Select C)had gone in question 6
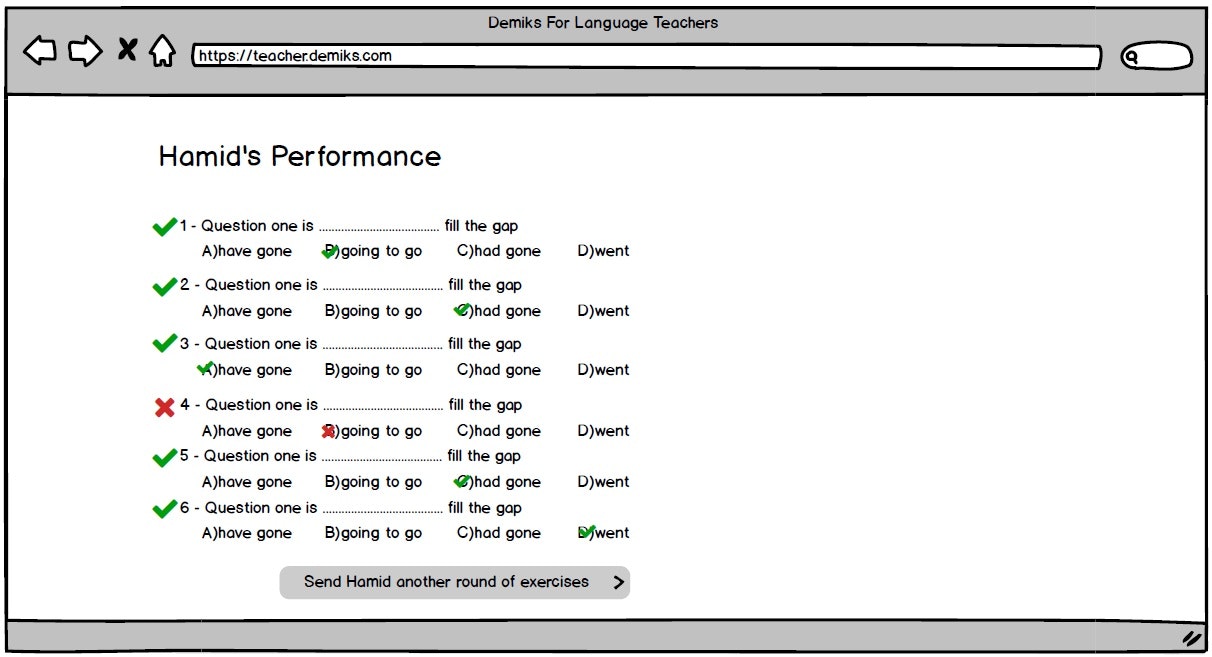The width and height of the screenshot is (1212, 657). point(499,533)
